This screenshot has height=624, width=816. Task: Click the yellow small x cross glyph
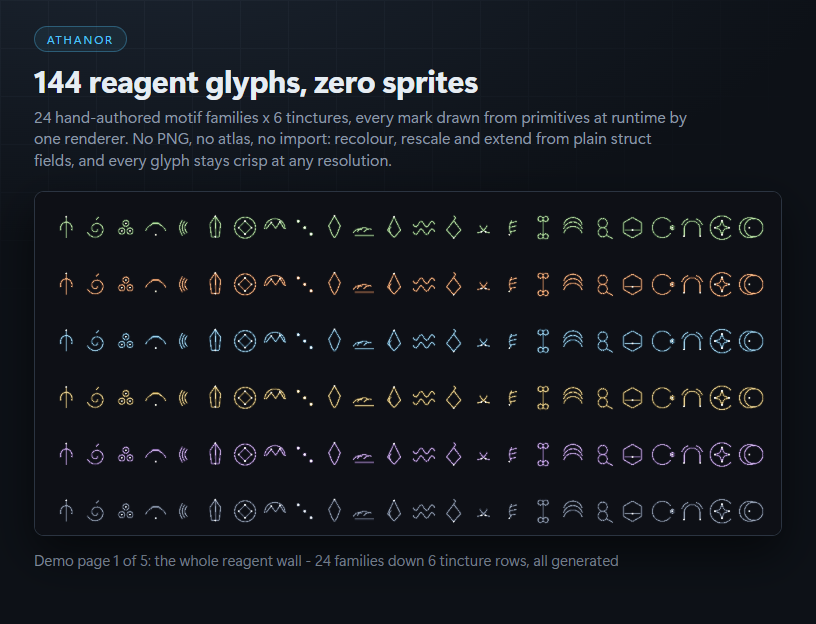483,400
